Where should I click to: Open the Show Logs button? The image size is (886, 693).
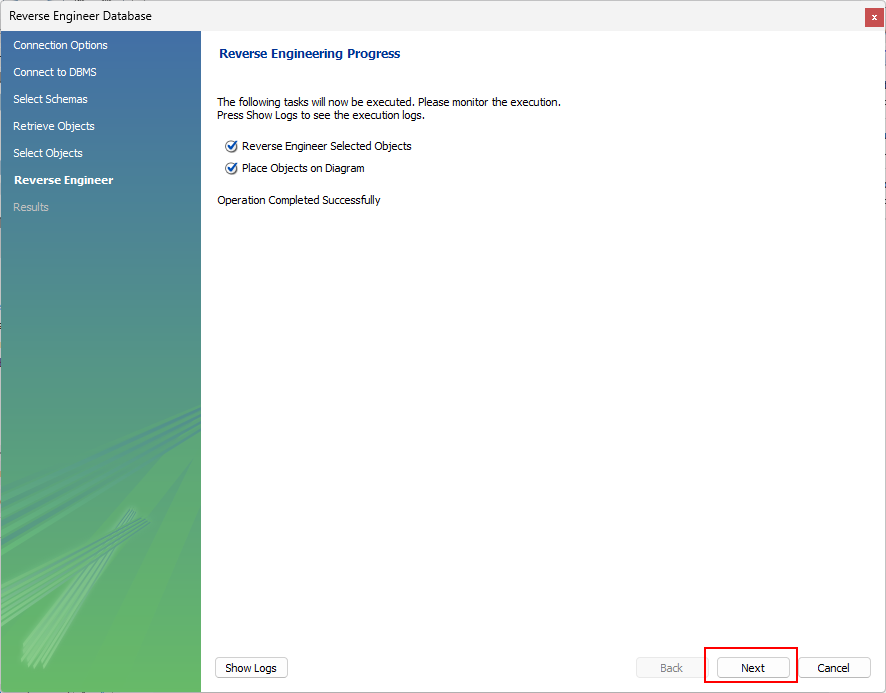click(251, 668)
